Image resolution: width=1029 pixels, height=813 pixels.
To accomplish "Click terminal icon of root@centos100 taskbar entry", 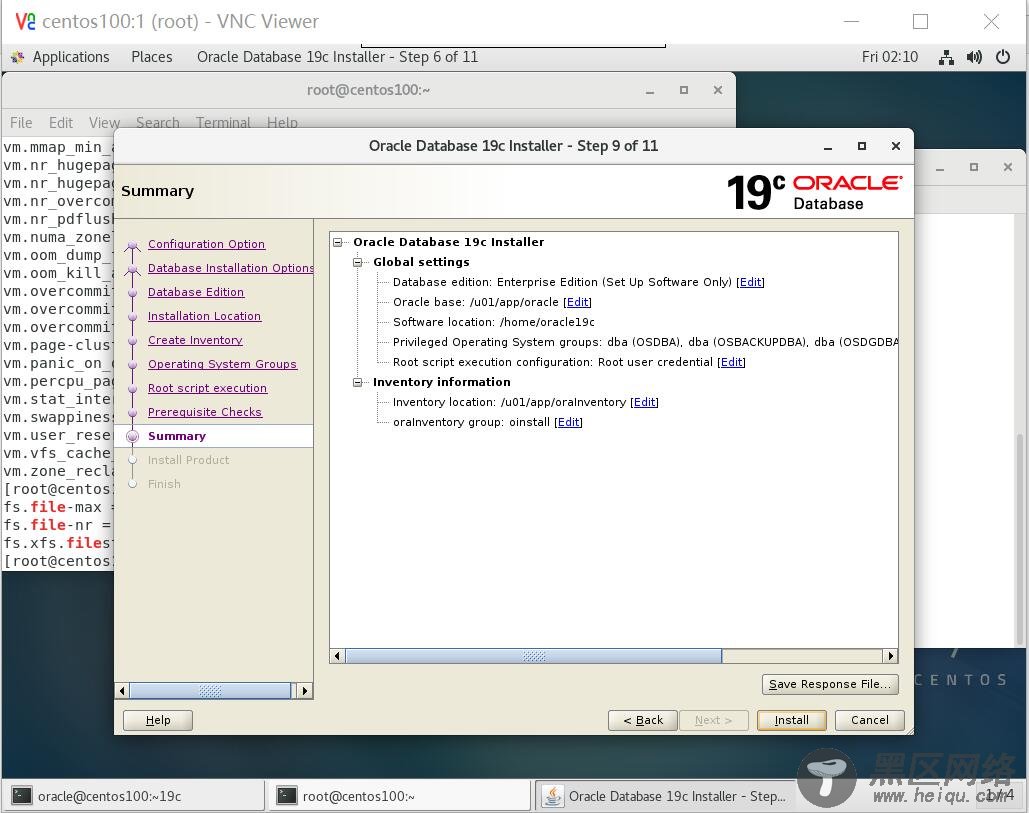I will [x=286, y=796].
